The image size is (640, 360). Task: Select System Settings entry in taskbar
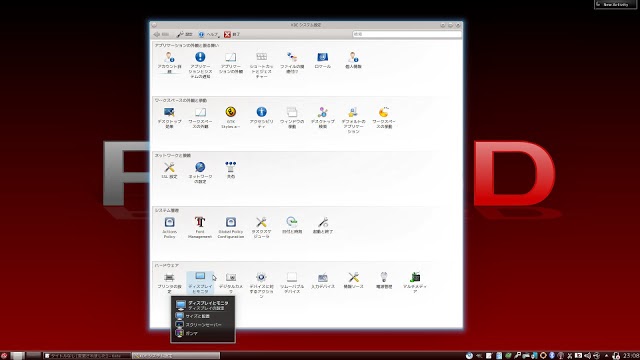pyautogui.click(x=176, y=356)
